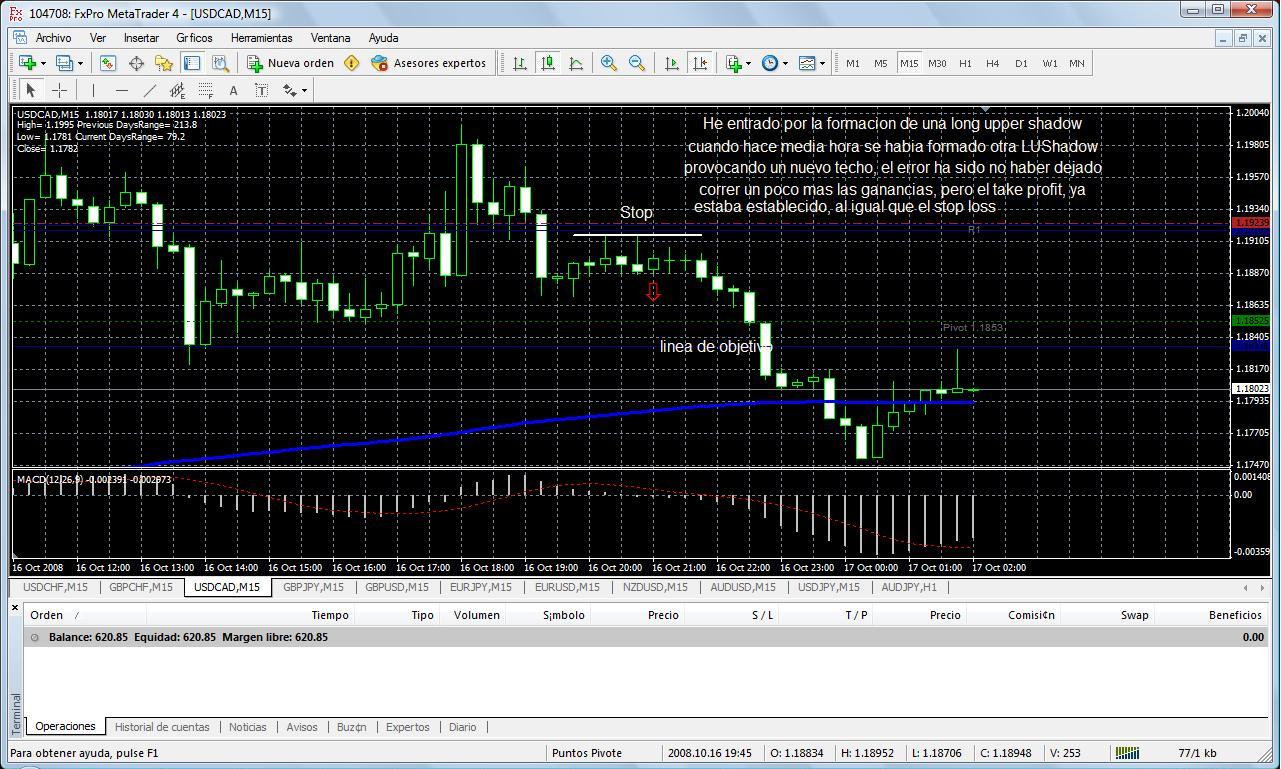The width and height of the screenshot is (1281, 769).
Task: Click the Nueva orden button
Action: click(x=291, y=63)
